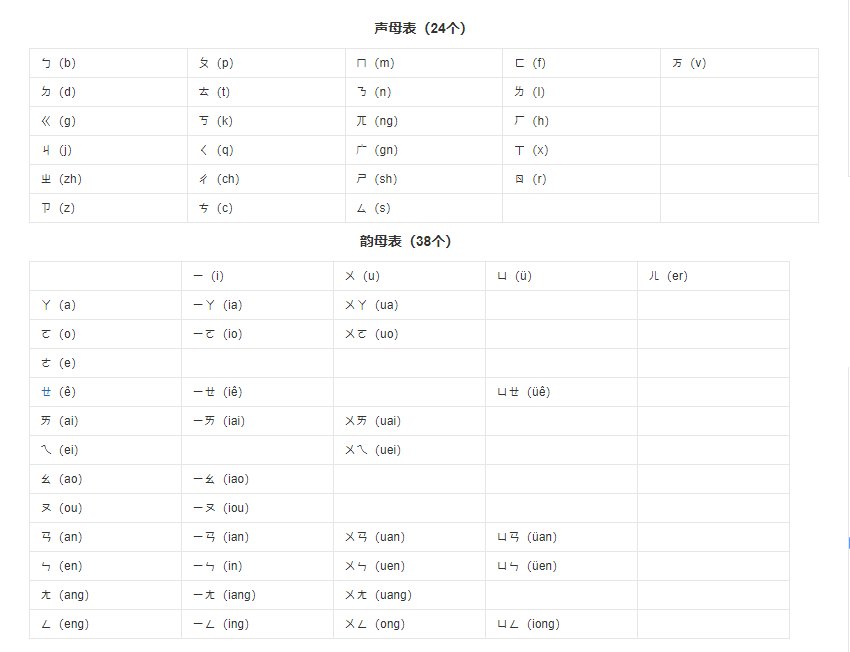Select the 万 (v) cell
Screen dimensions: 850x652
[x=739, y=63]
